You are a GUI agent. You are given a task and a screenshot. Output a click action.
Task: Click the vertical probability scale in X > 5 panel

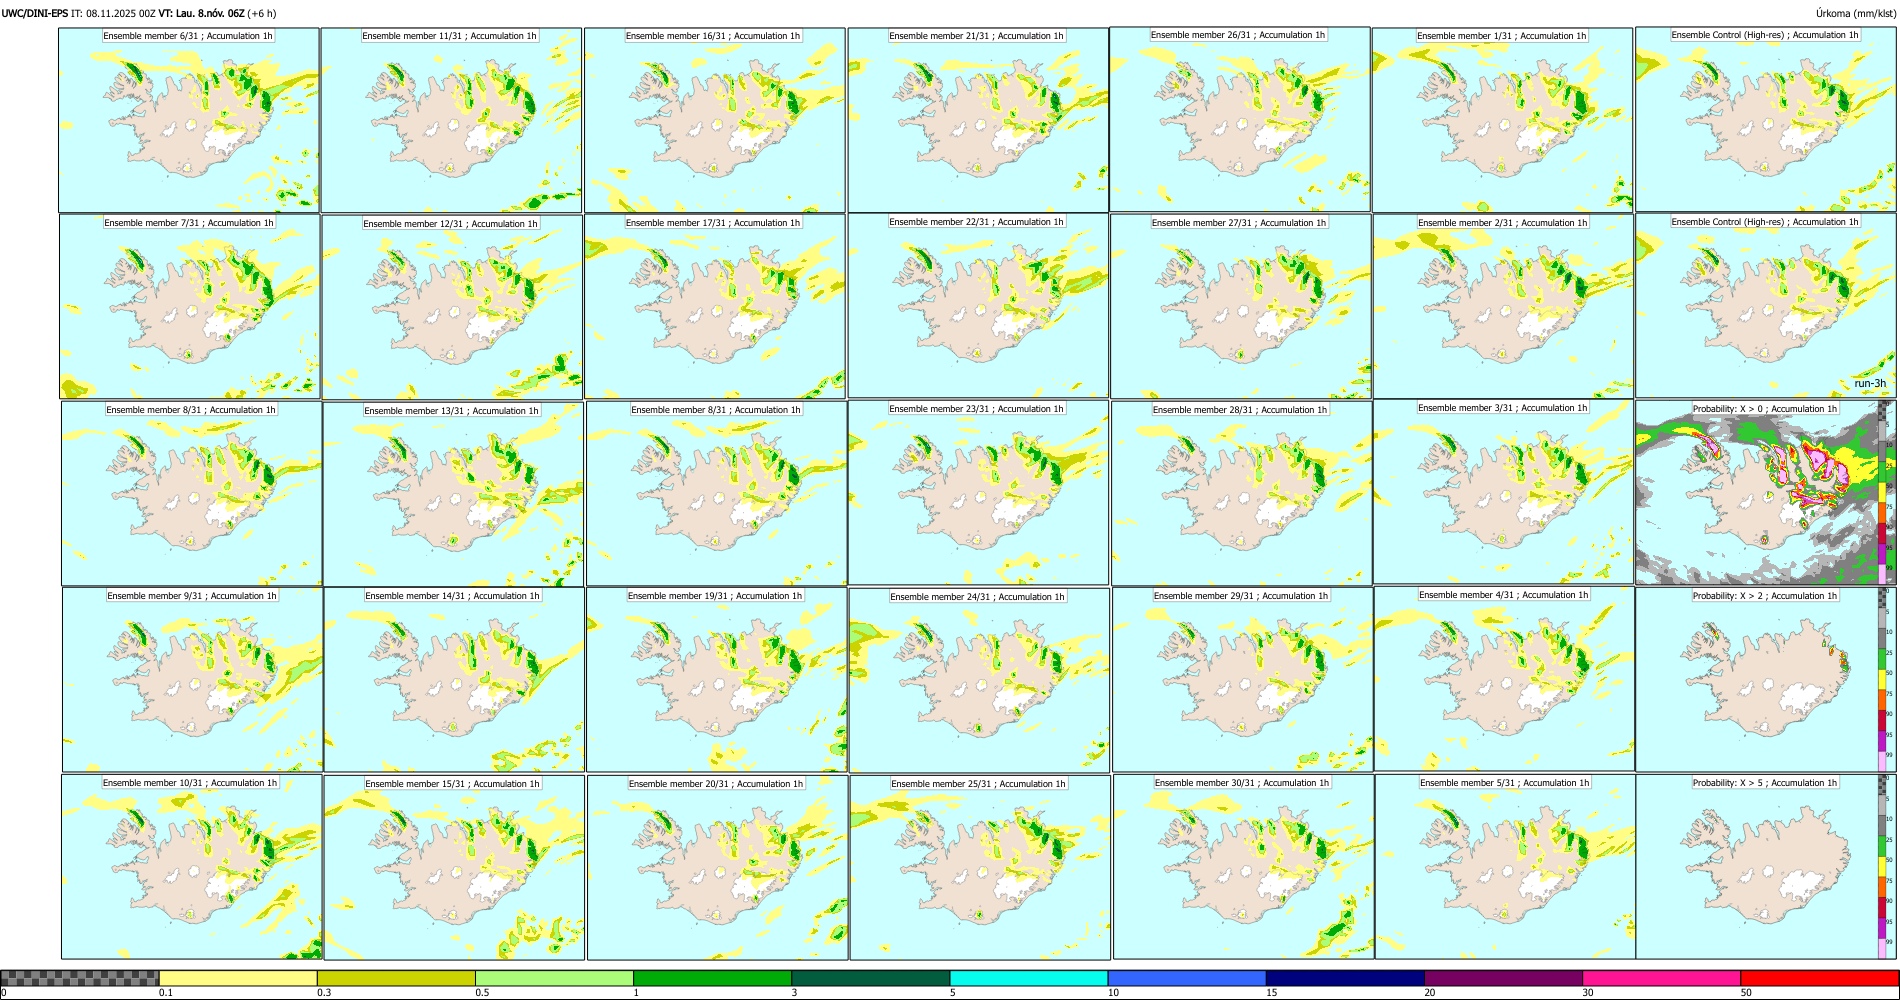pyautogui.click(x=1884, y=867)
